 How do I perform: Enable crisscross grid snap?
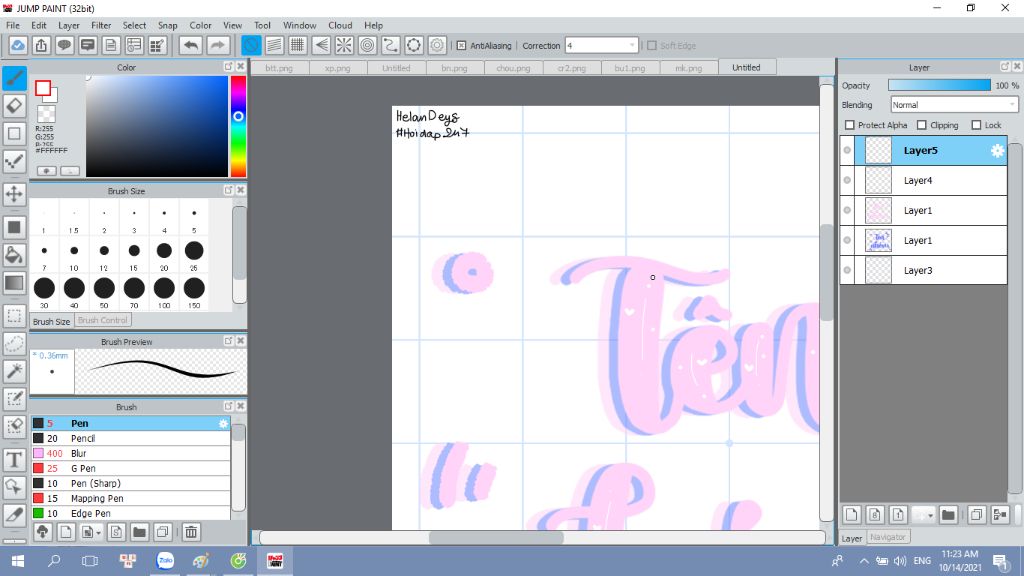click(297, 46)
